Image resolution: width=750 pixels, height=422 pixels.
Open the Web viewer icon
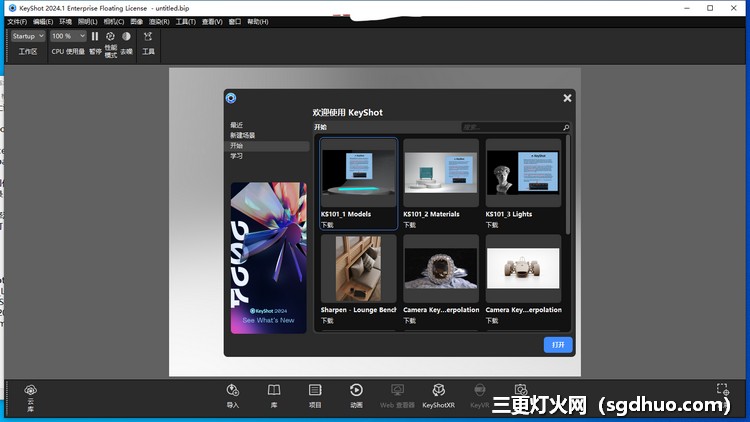(397, 390)
